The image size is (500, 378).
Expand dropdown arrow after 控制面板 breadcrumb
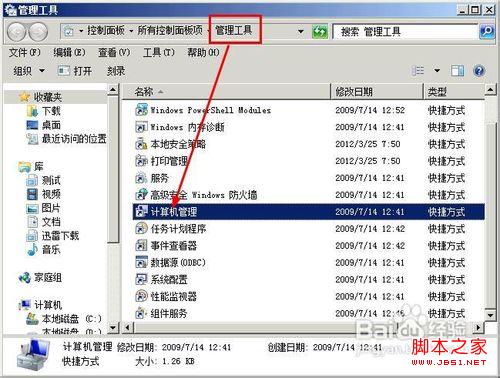[x=131, y=31]
